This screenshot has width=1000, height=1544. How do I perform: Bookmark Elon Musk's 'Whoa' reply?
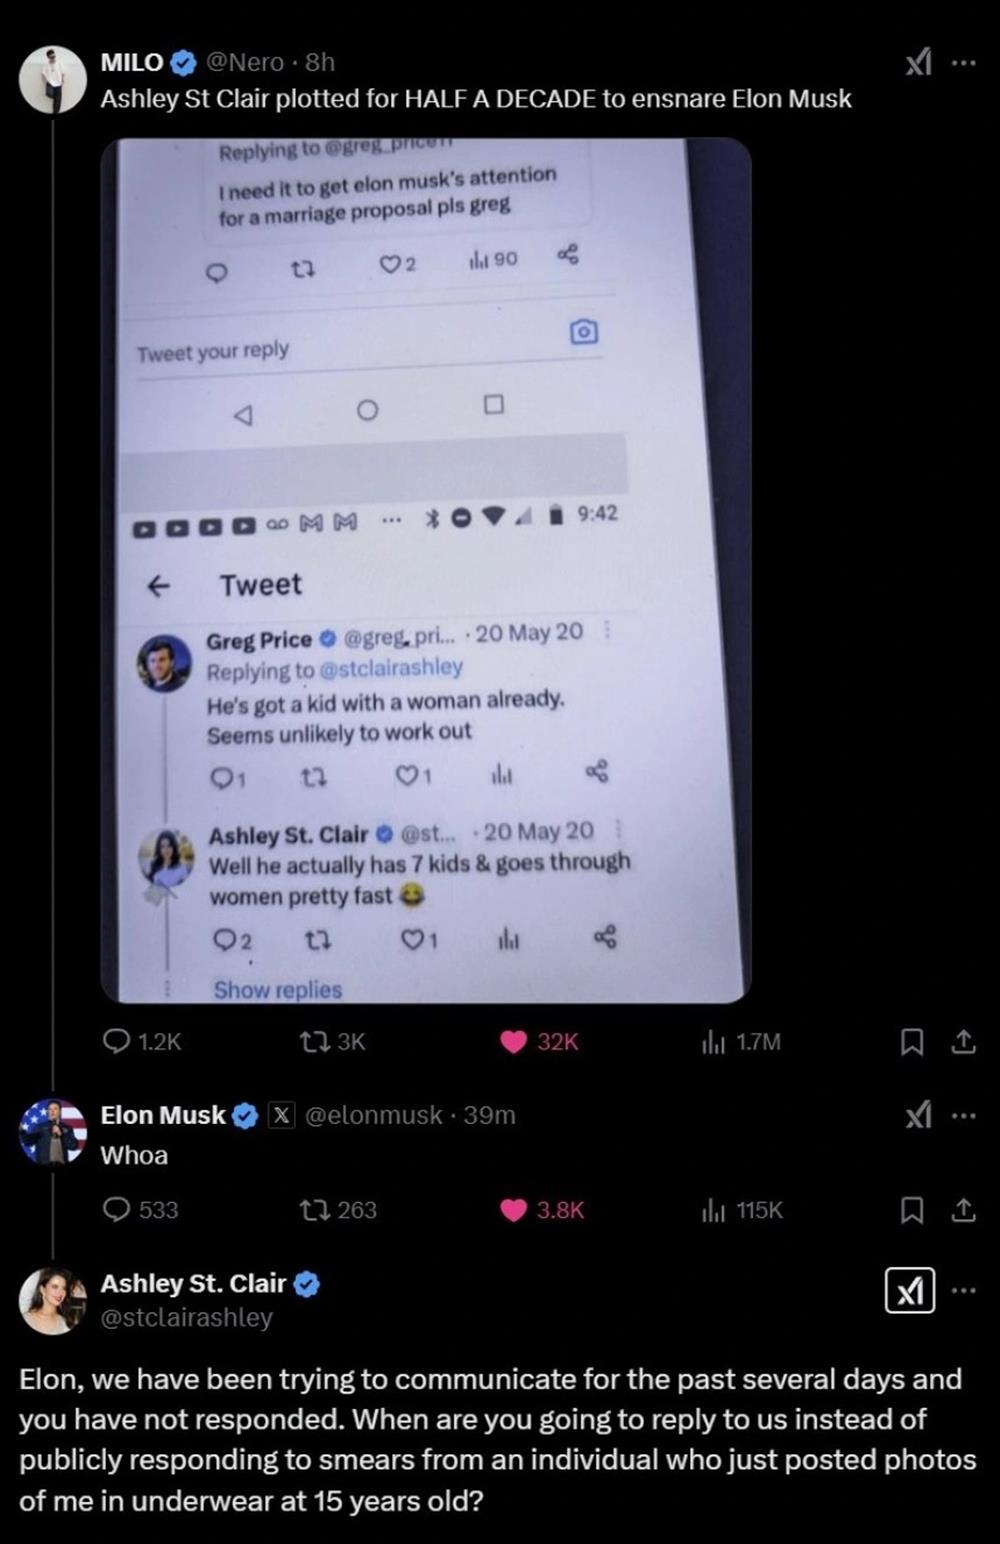[x=911, y=1210]
